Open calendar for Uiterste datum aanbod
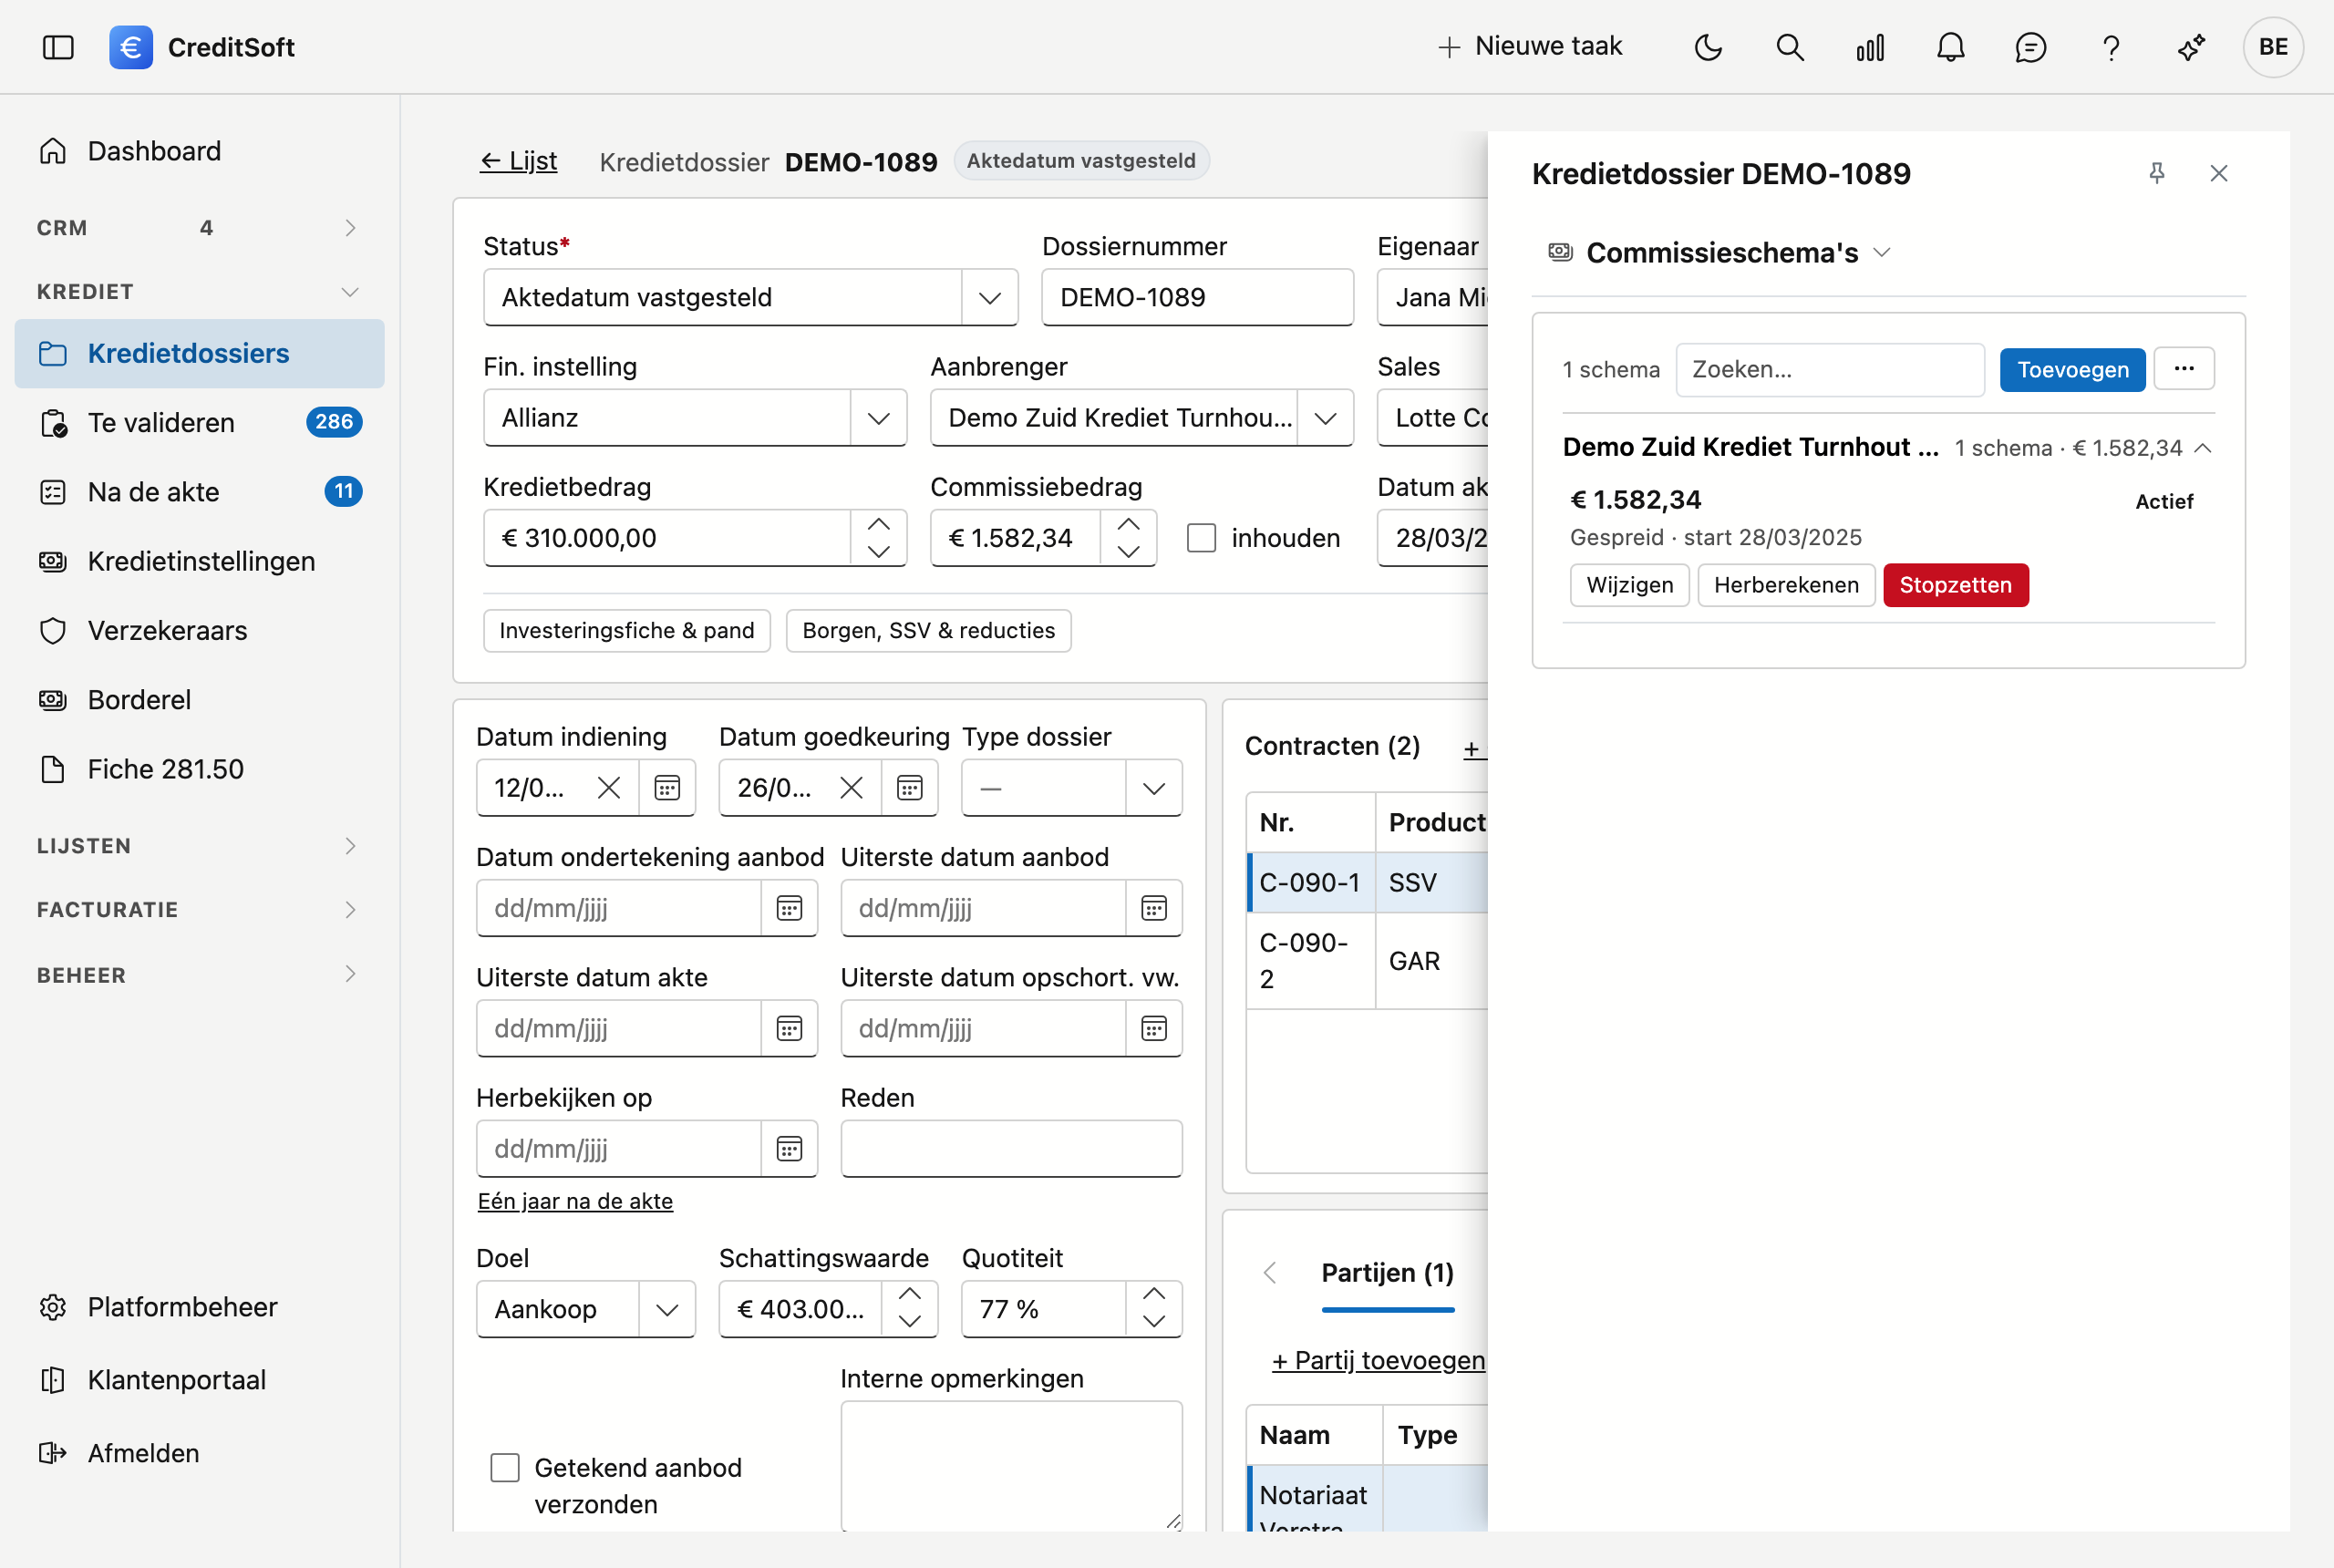2334x1568 pixels. pyautogui.click(x=1154, y=908)
